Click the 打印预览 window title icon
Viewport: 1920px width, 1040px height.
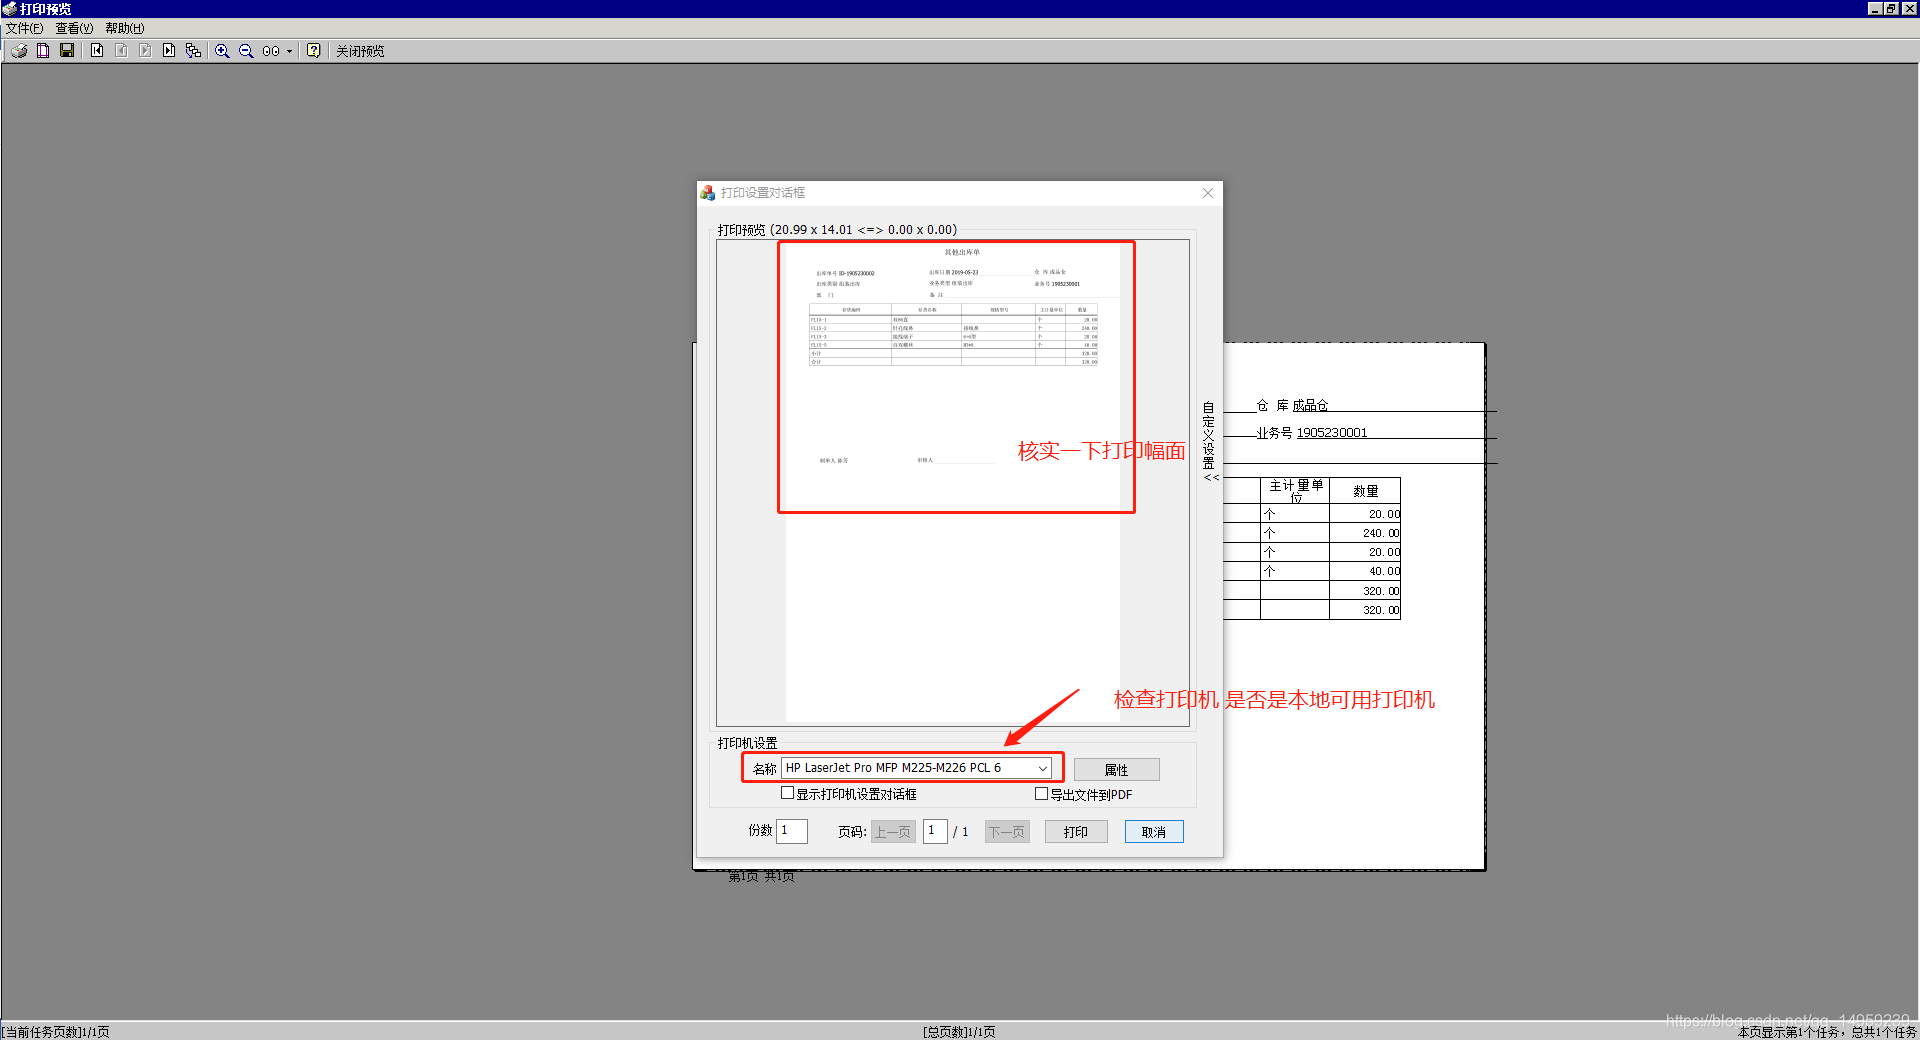click(9, 8)
